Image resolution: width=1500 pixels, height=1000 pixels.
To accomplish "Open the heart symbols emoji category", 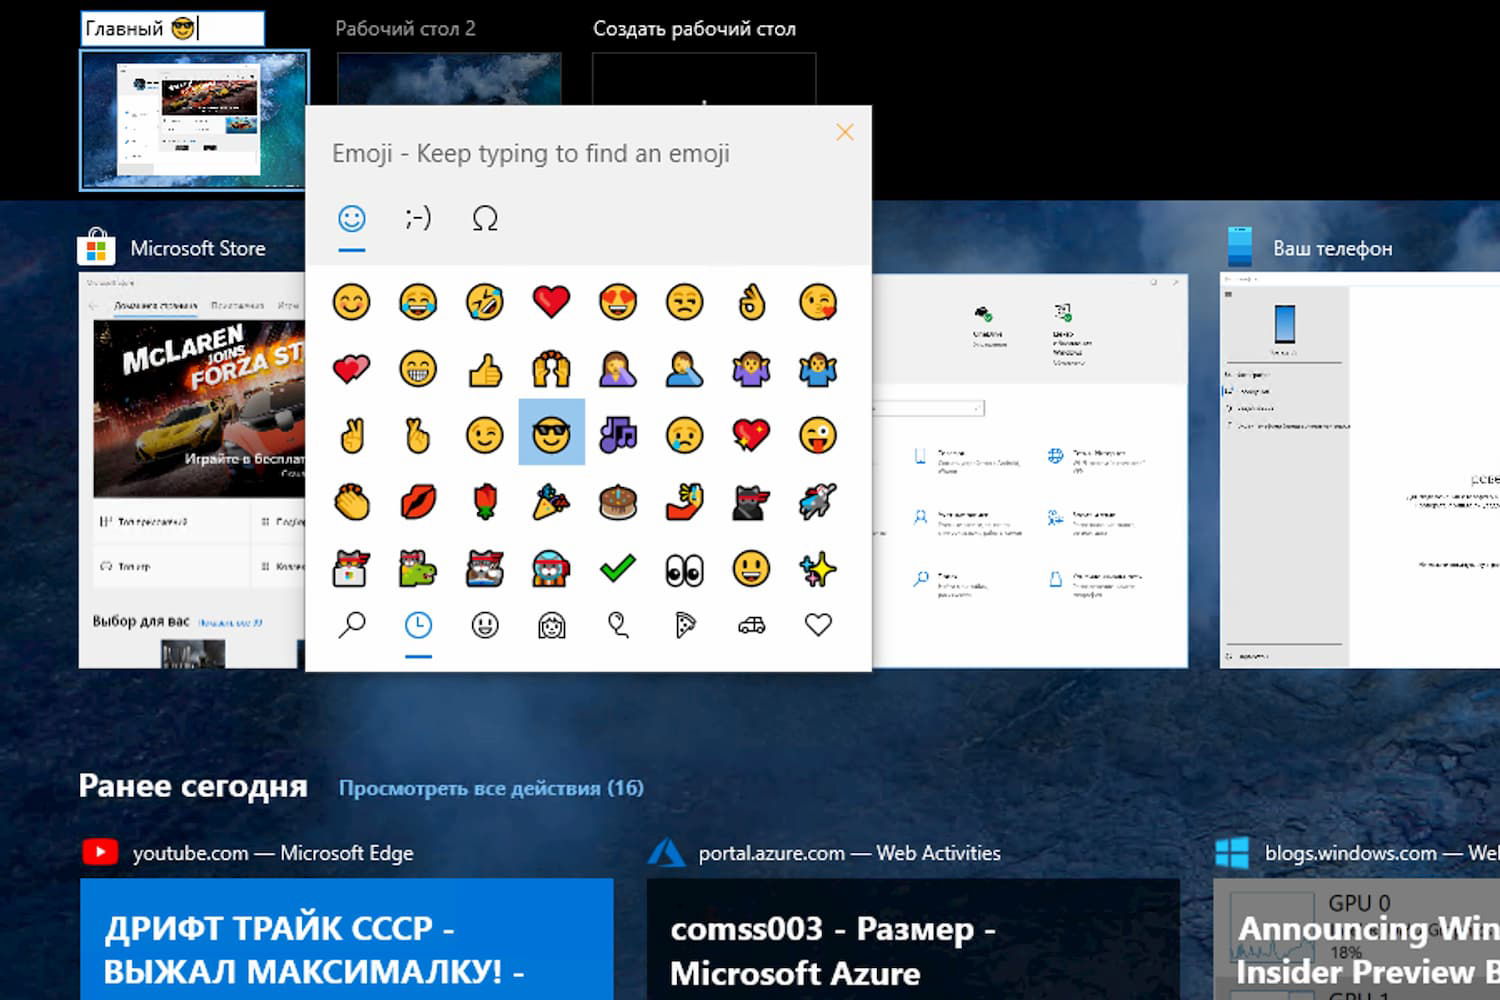I will tap(818, 625).
